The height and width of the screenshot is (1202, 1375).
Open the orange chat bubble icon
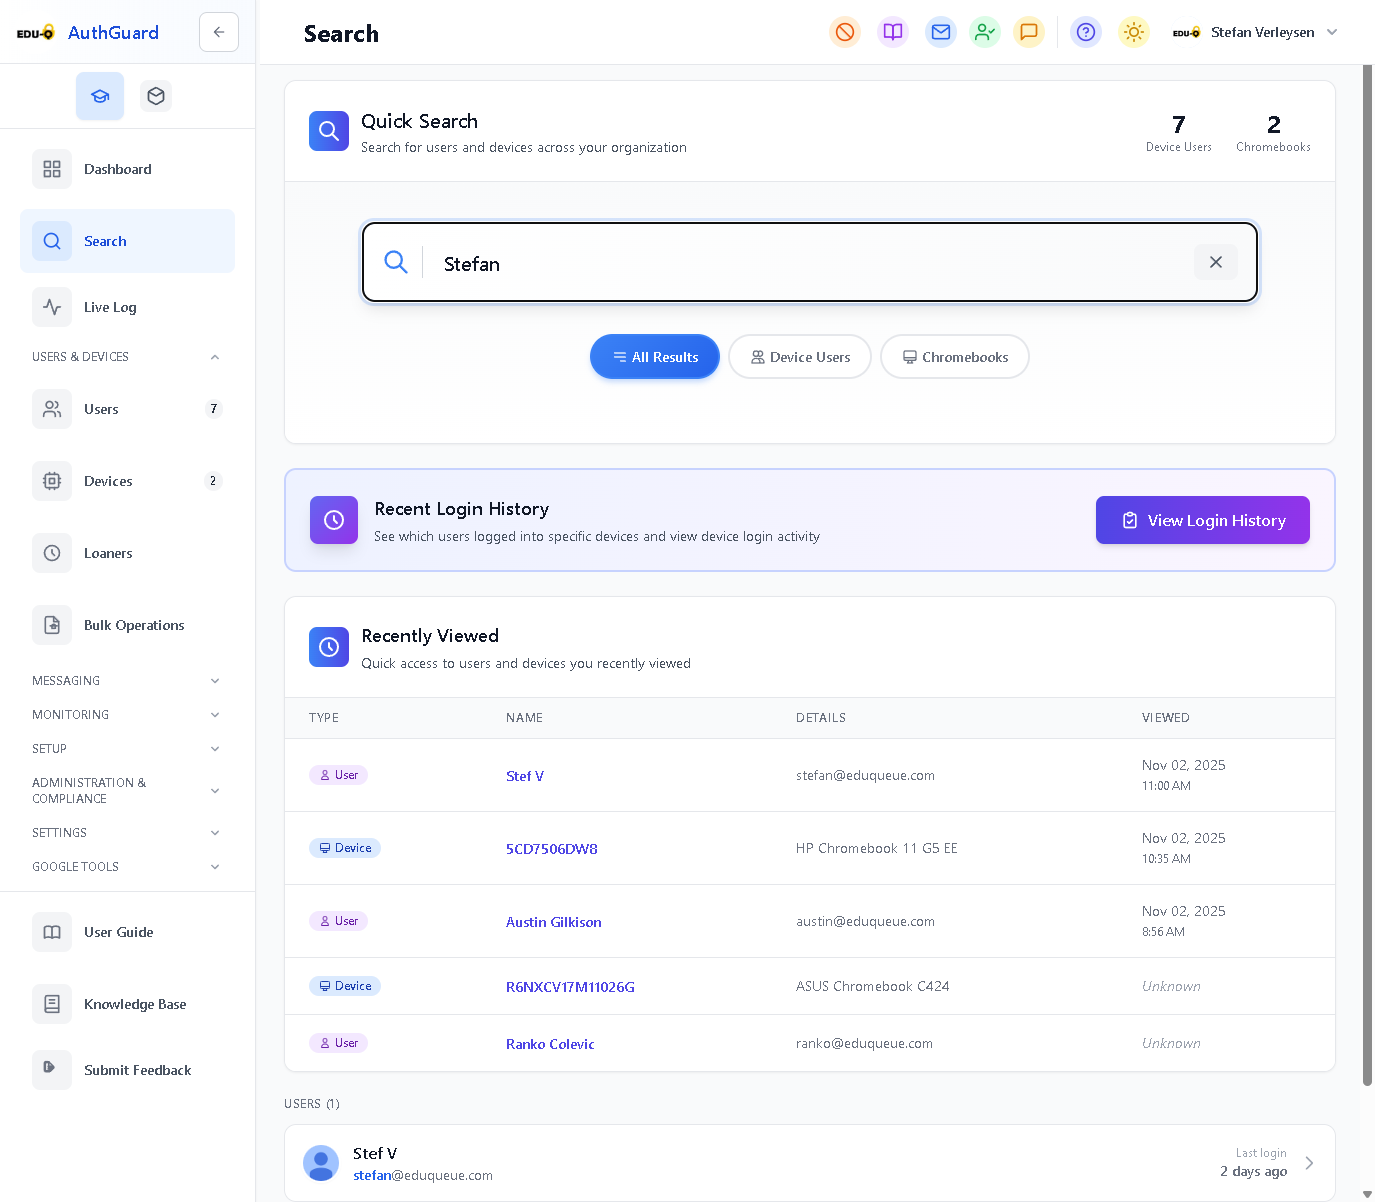pyautogui.click(x=1029, y=32)
